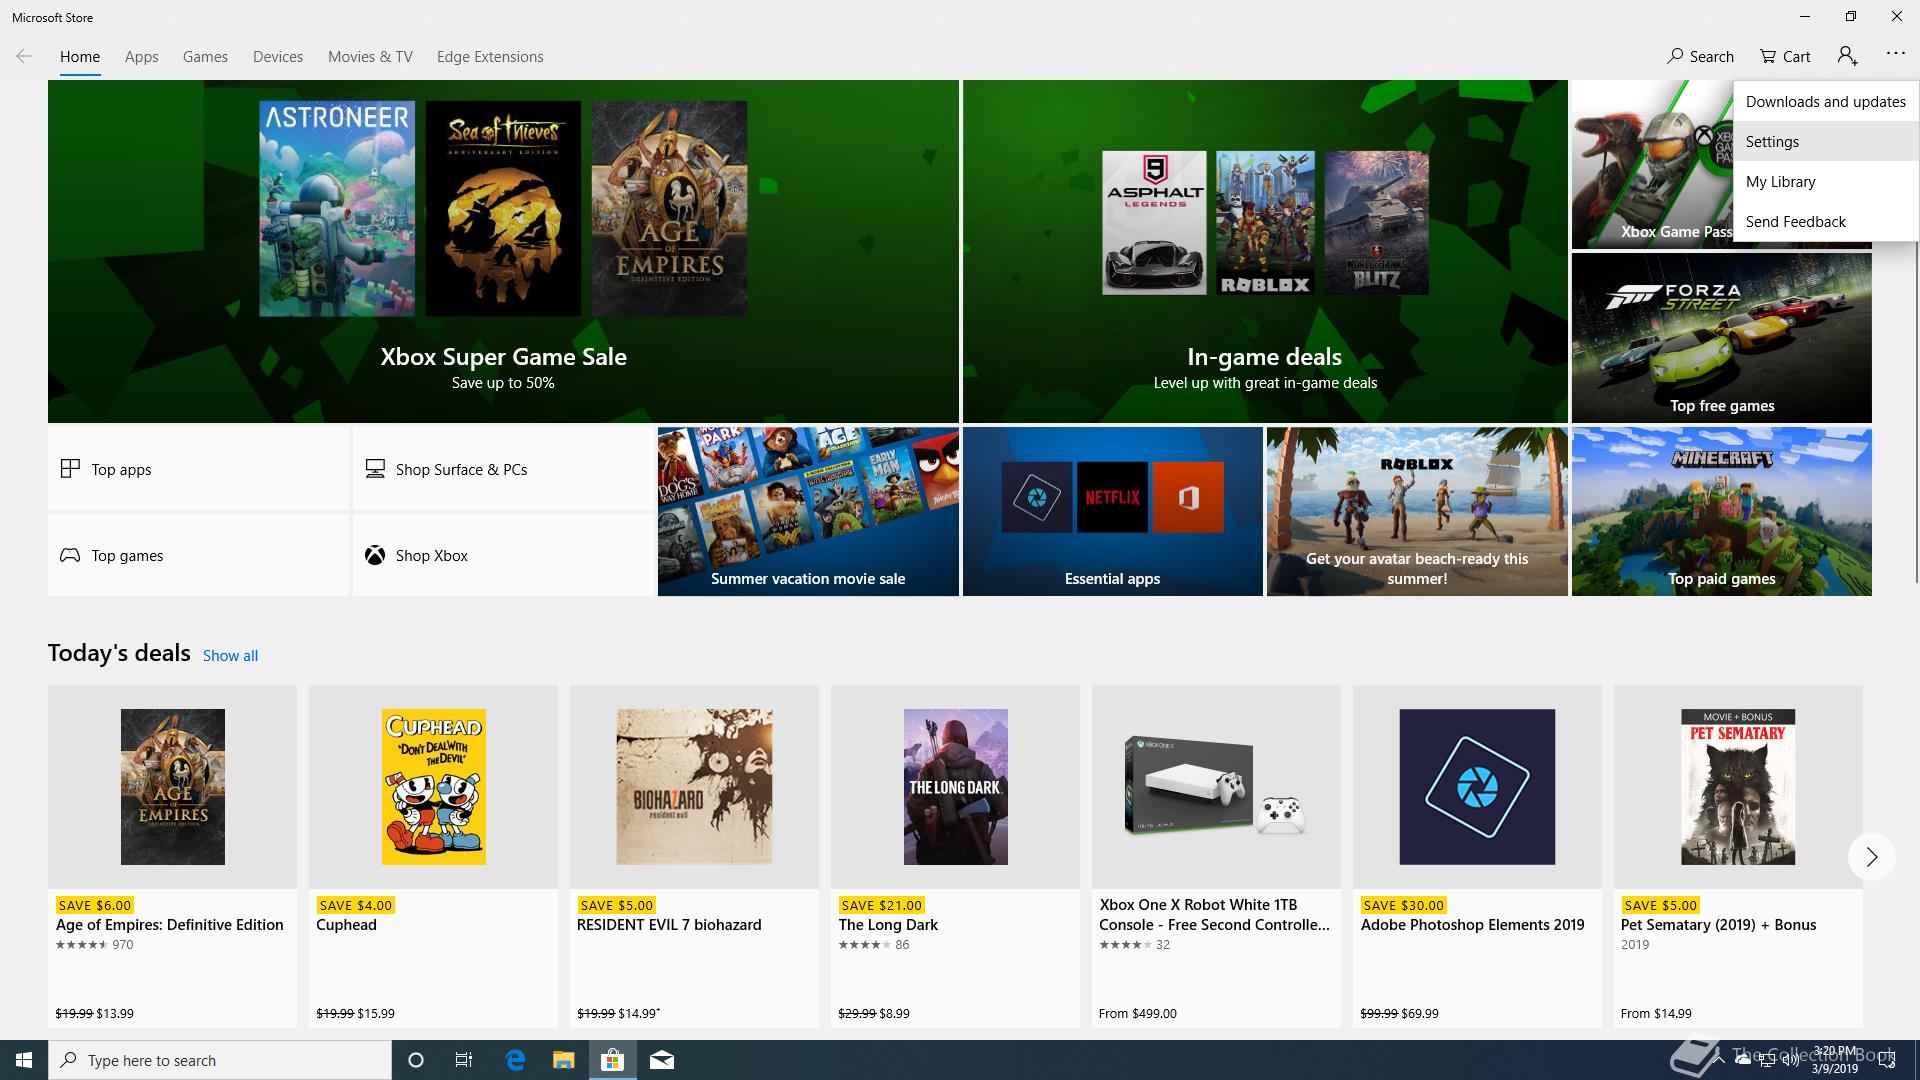Choose My Library menu entry
This screenshot has width=1920, height=1080.
coord(1826,181)
